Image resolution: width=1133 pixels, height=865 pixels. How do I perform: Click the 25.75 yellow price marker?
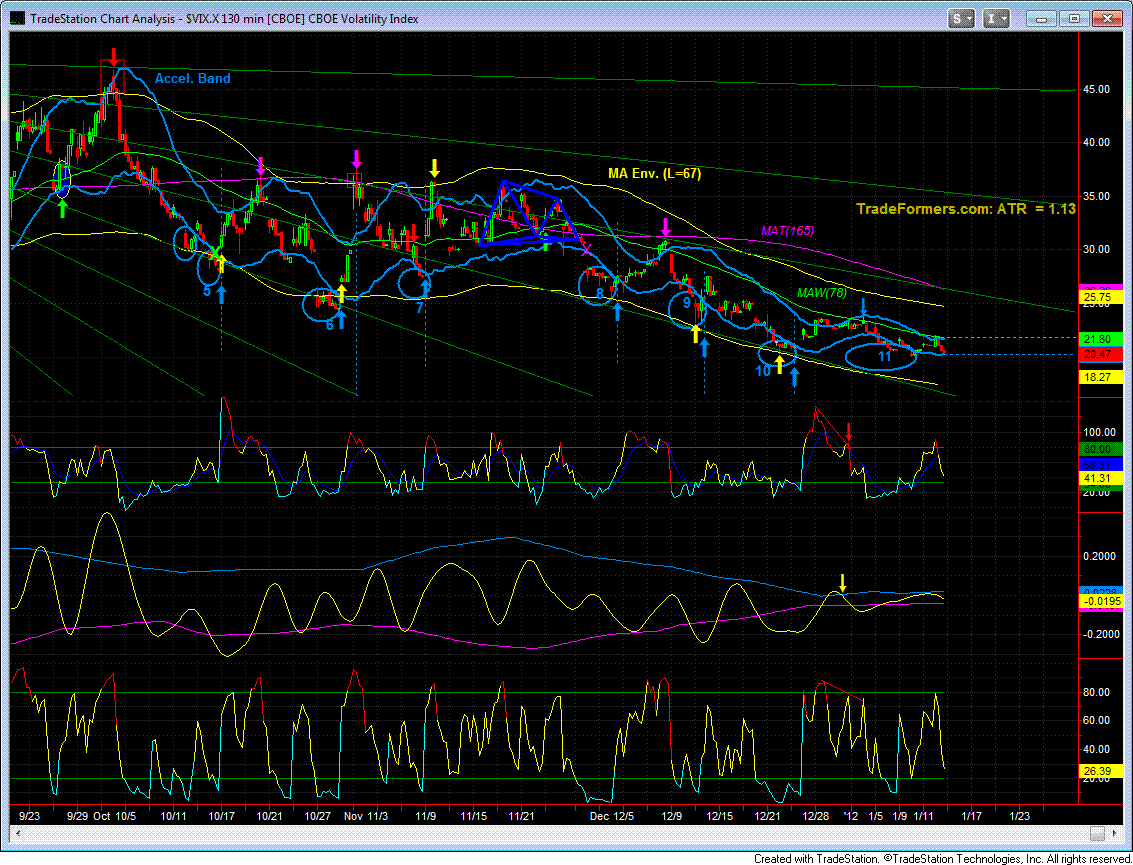[1100, 297]
